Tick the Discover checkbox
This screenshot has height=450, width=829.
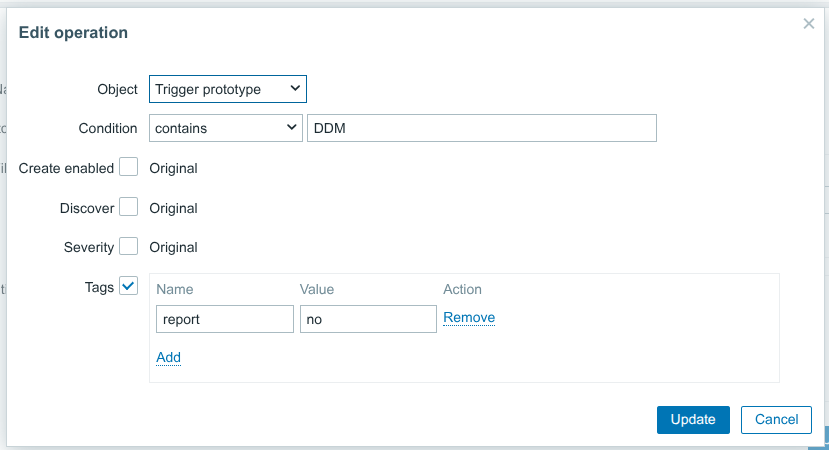pos(128,207)
